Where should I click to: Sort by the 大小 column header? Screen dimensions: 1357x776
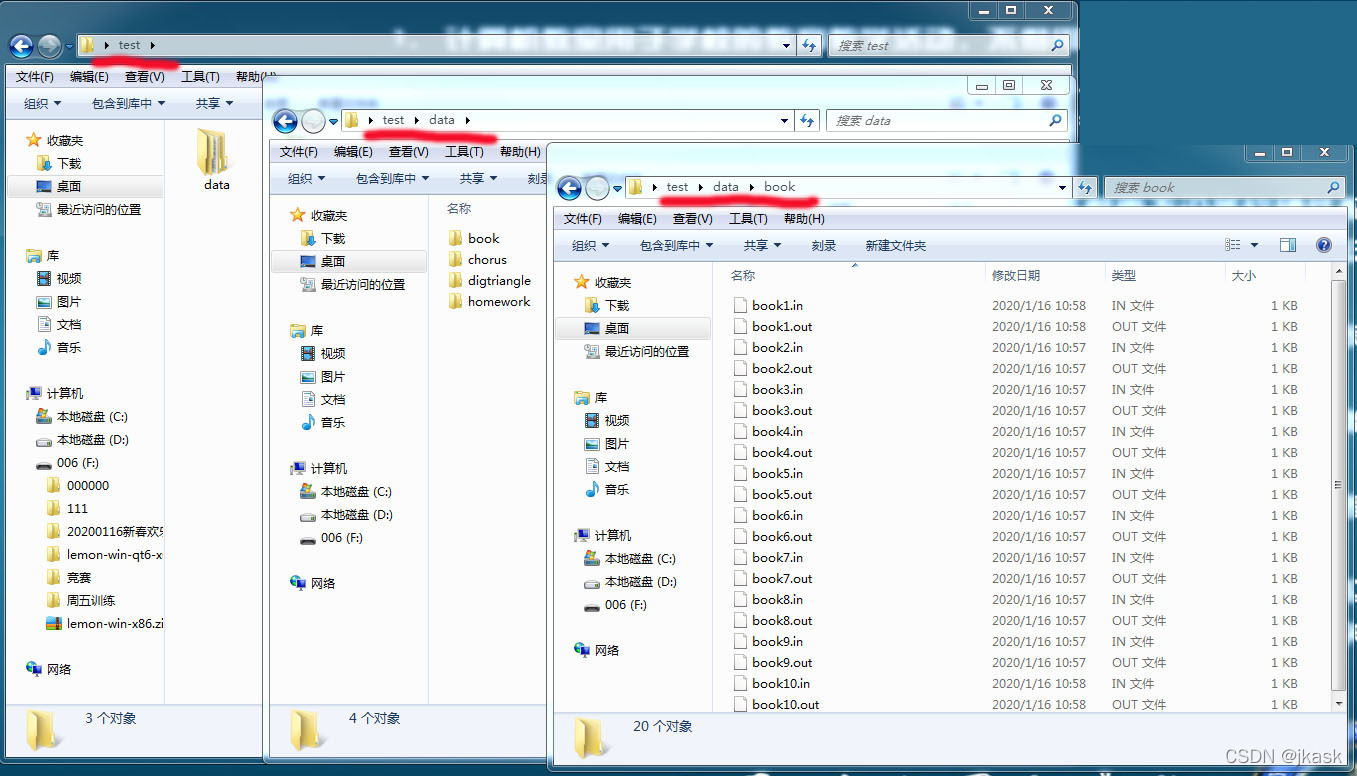(x=1244, y=275)
